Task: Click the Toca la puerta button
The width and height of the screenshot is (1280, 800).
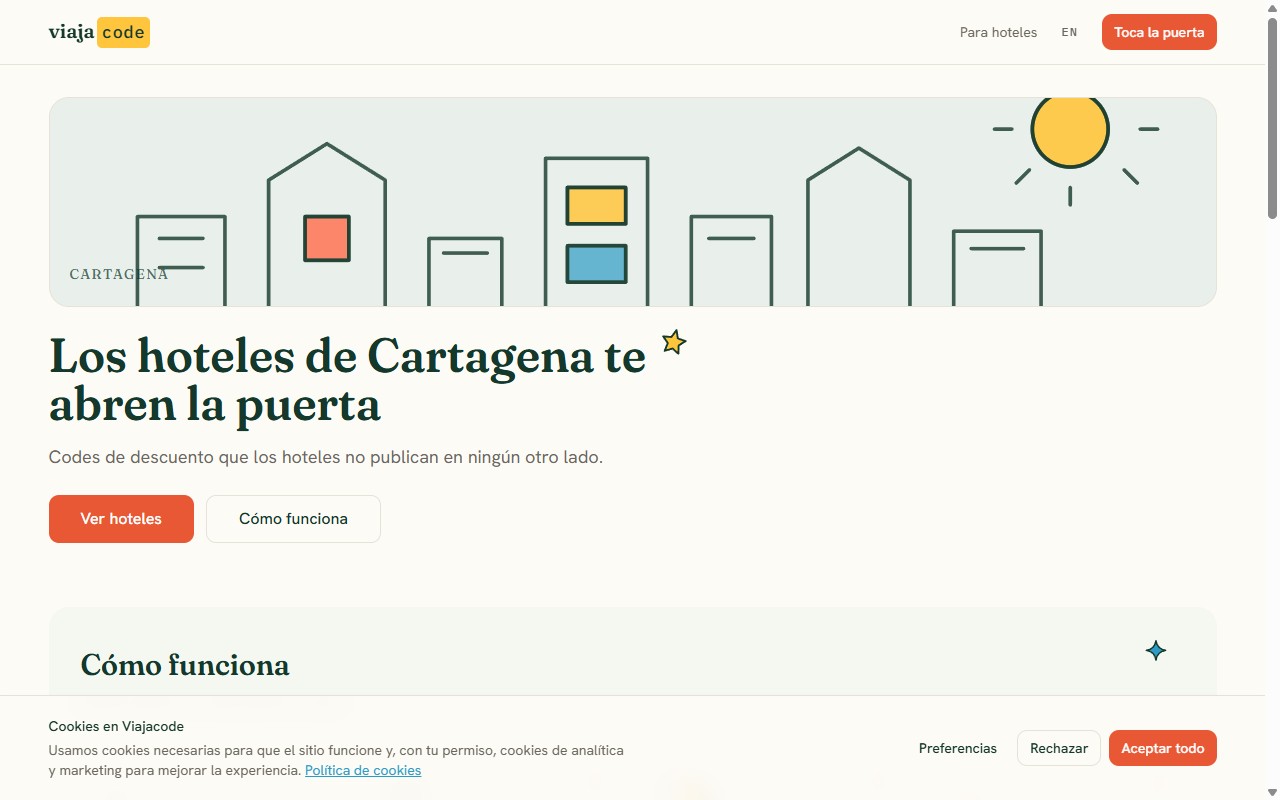Action: (1159, 32)
